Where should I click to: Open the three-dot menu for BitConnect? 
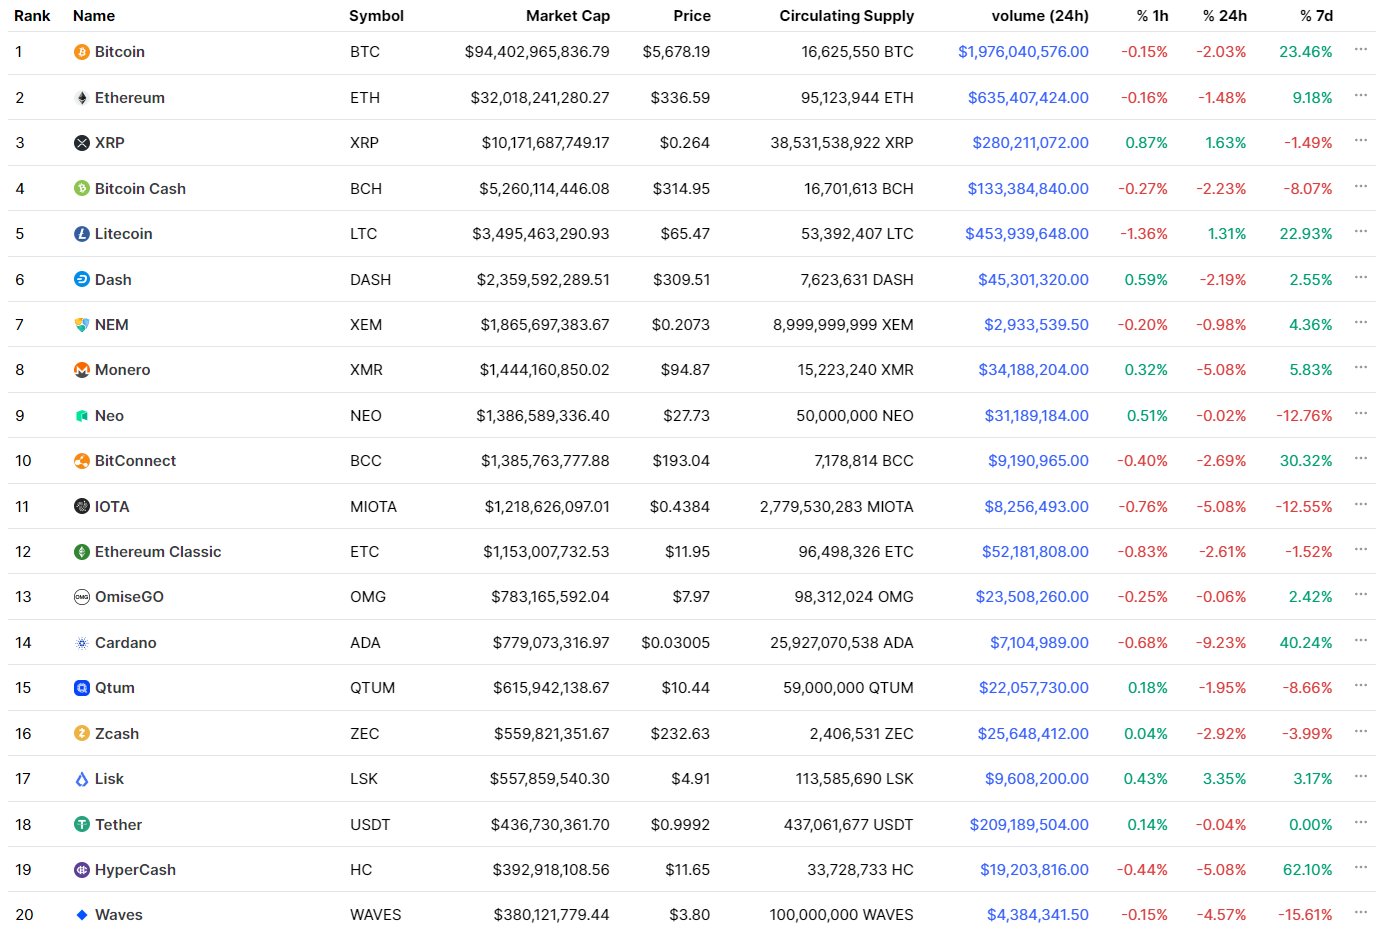coord(1360,458)
